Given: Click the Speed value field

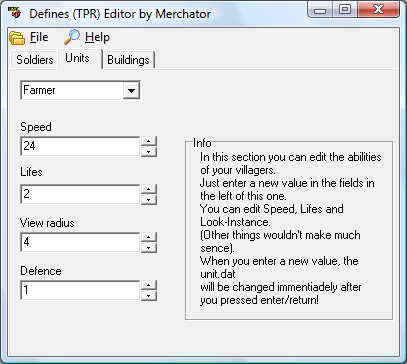Looking at the screenshot, I should [x=80, y=146].
